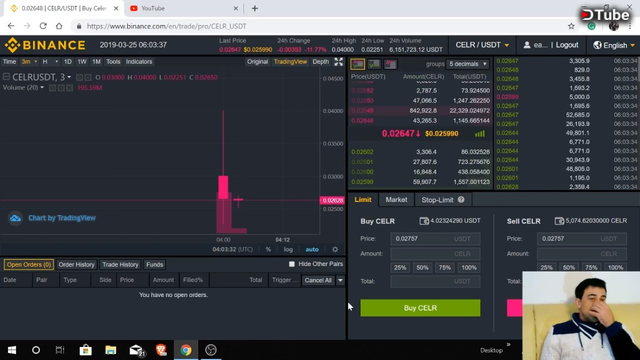Click the Logout link
The height and width of the screenshot is (360, 640).
coord(567,45)
